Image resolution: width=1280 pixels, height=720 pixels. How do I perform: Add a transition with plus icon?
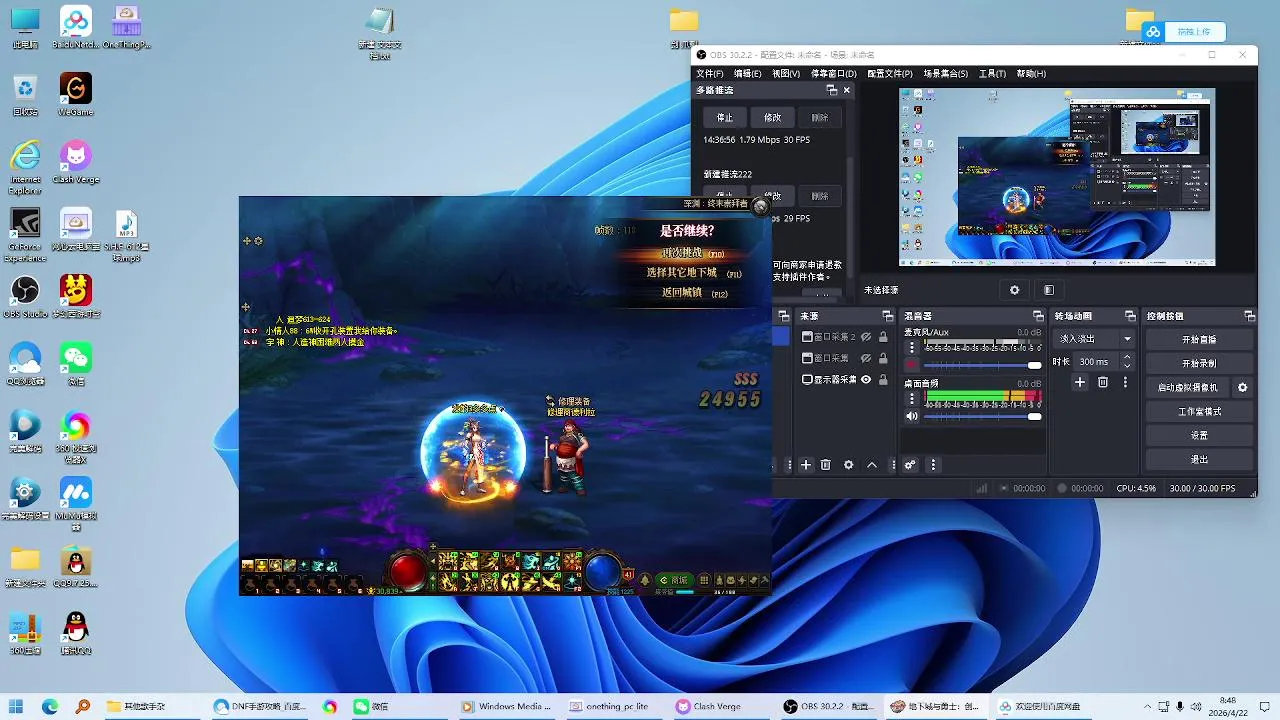click(1080, 382)
